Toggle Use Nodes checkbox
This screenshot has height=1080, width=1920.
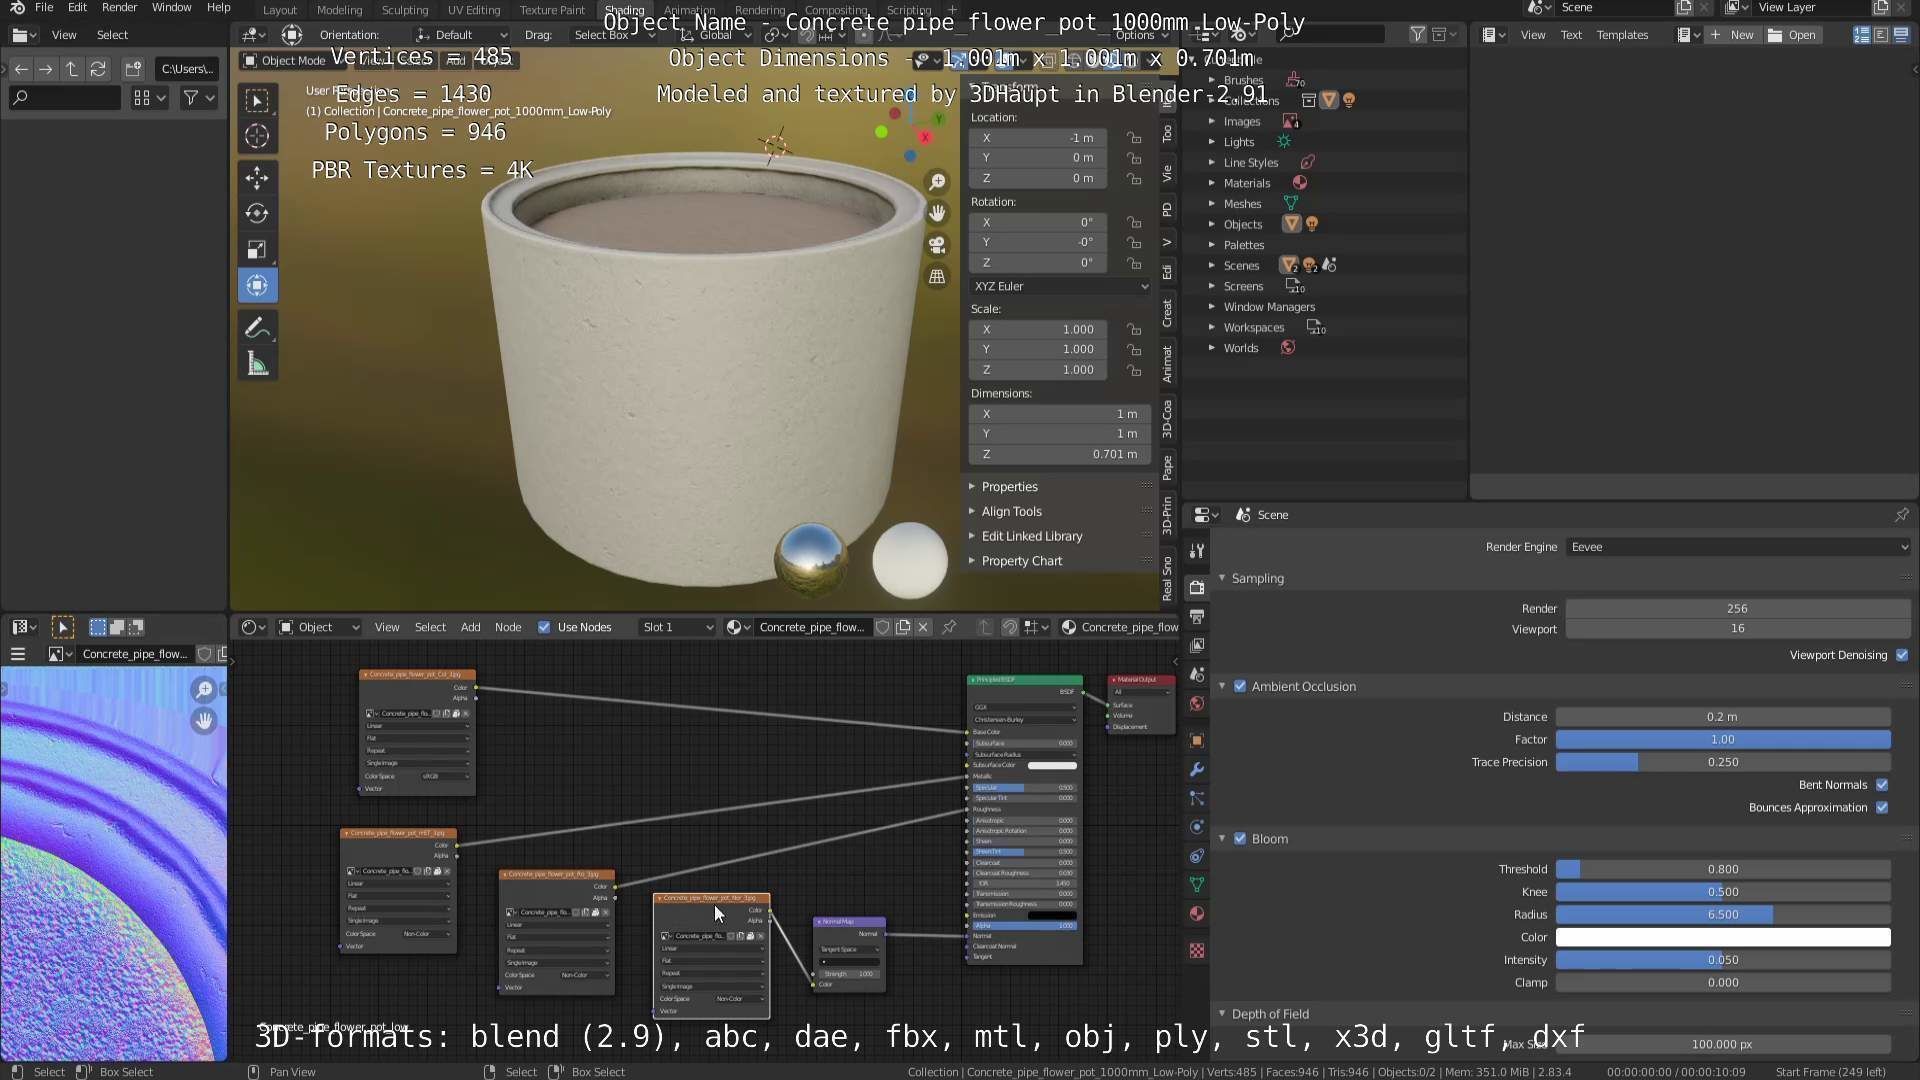[544, 627]
